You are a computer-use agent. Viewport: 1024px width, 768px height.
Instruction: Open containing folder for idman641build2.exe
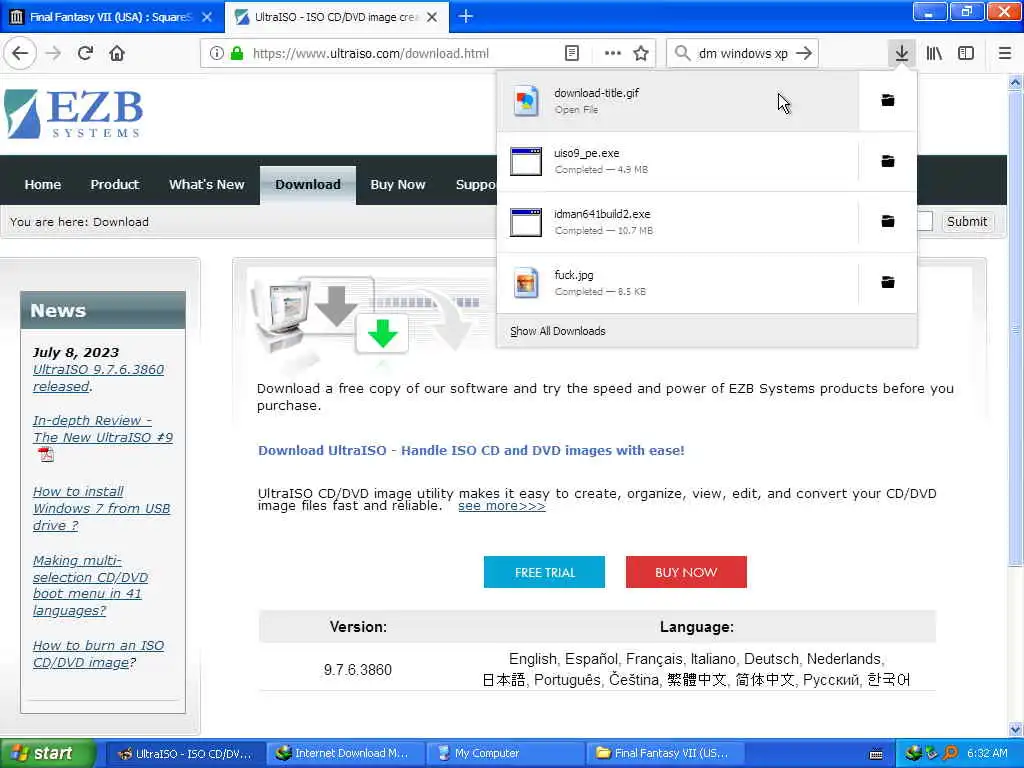coord(888,221)
